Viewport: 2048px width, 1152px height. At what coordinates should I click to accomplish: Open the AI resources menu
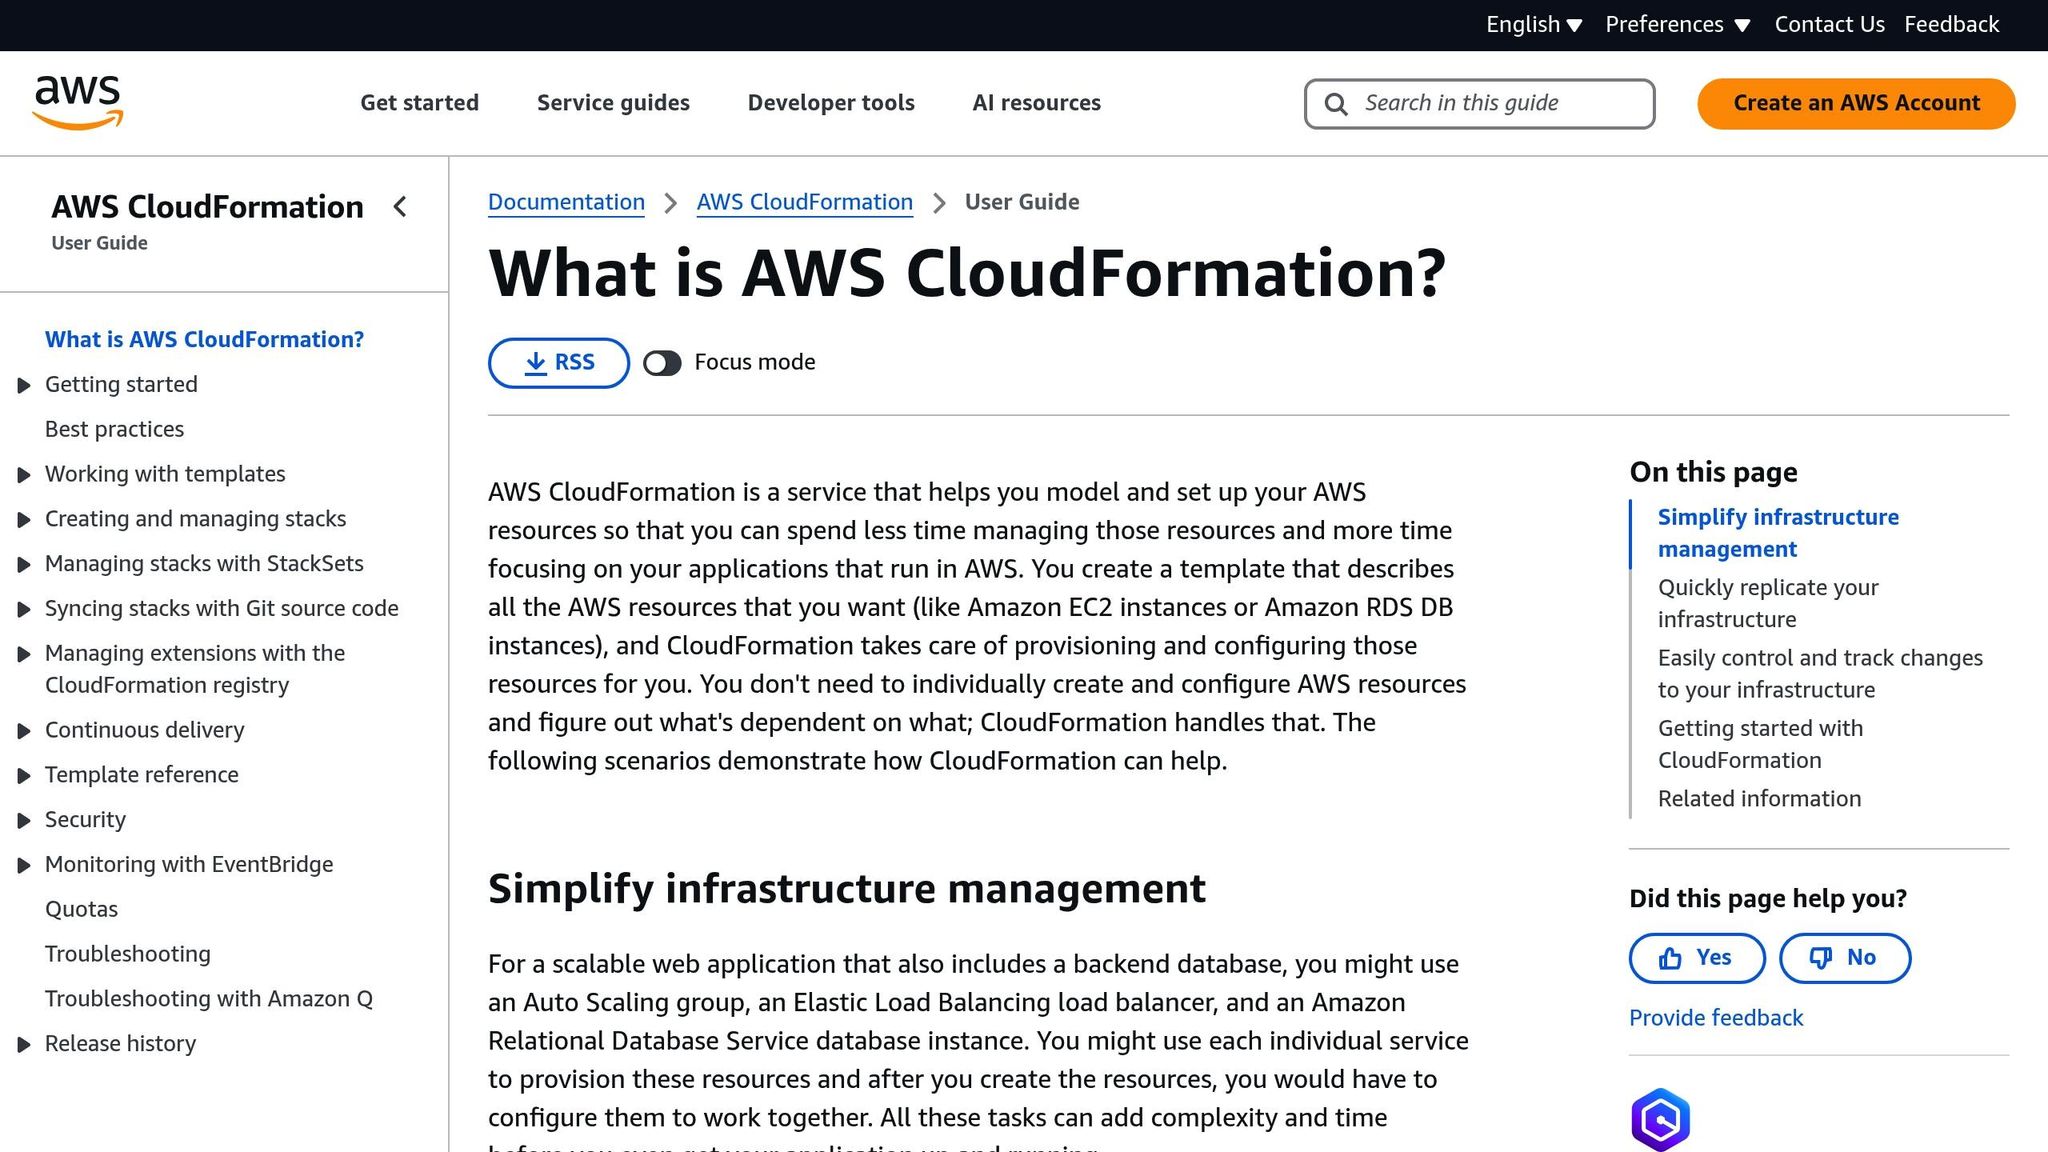[1036, 103]
